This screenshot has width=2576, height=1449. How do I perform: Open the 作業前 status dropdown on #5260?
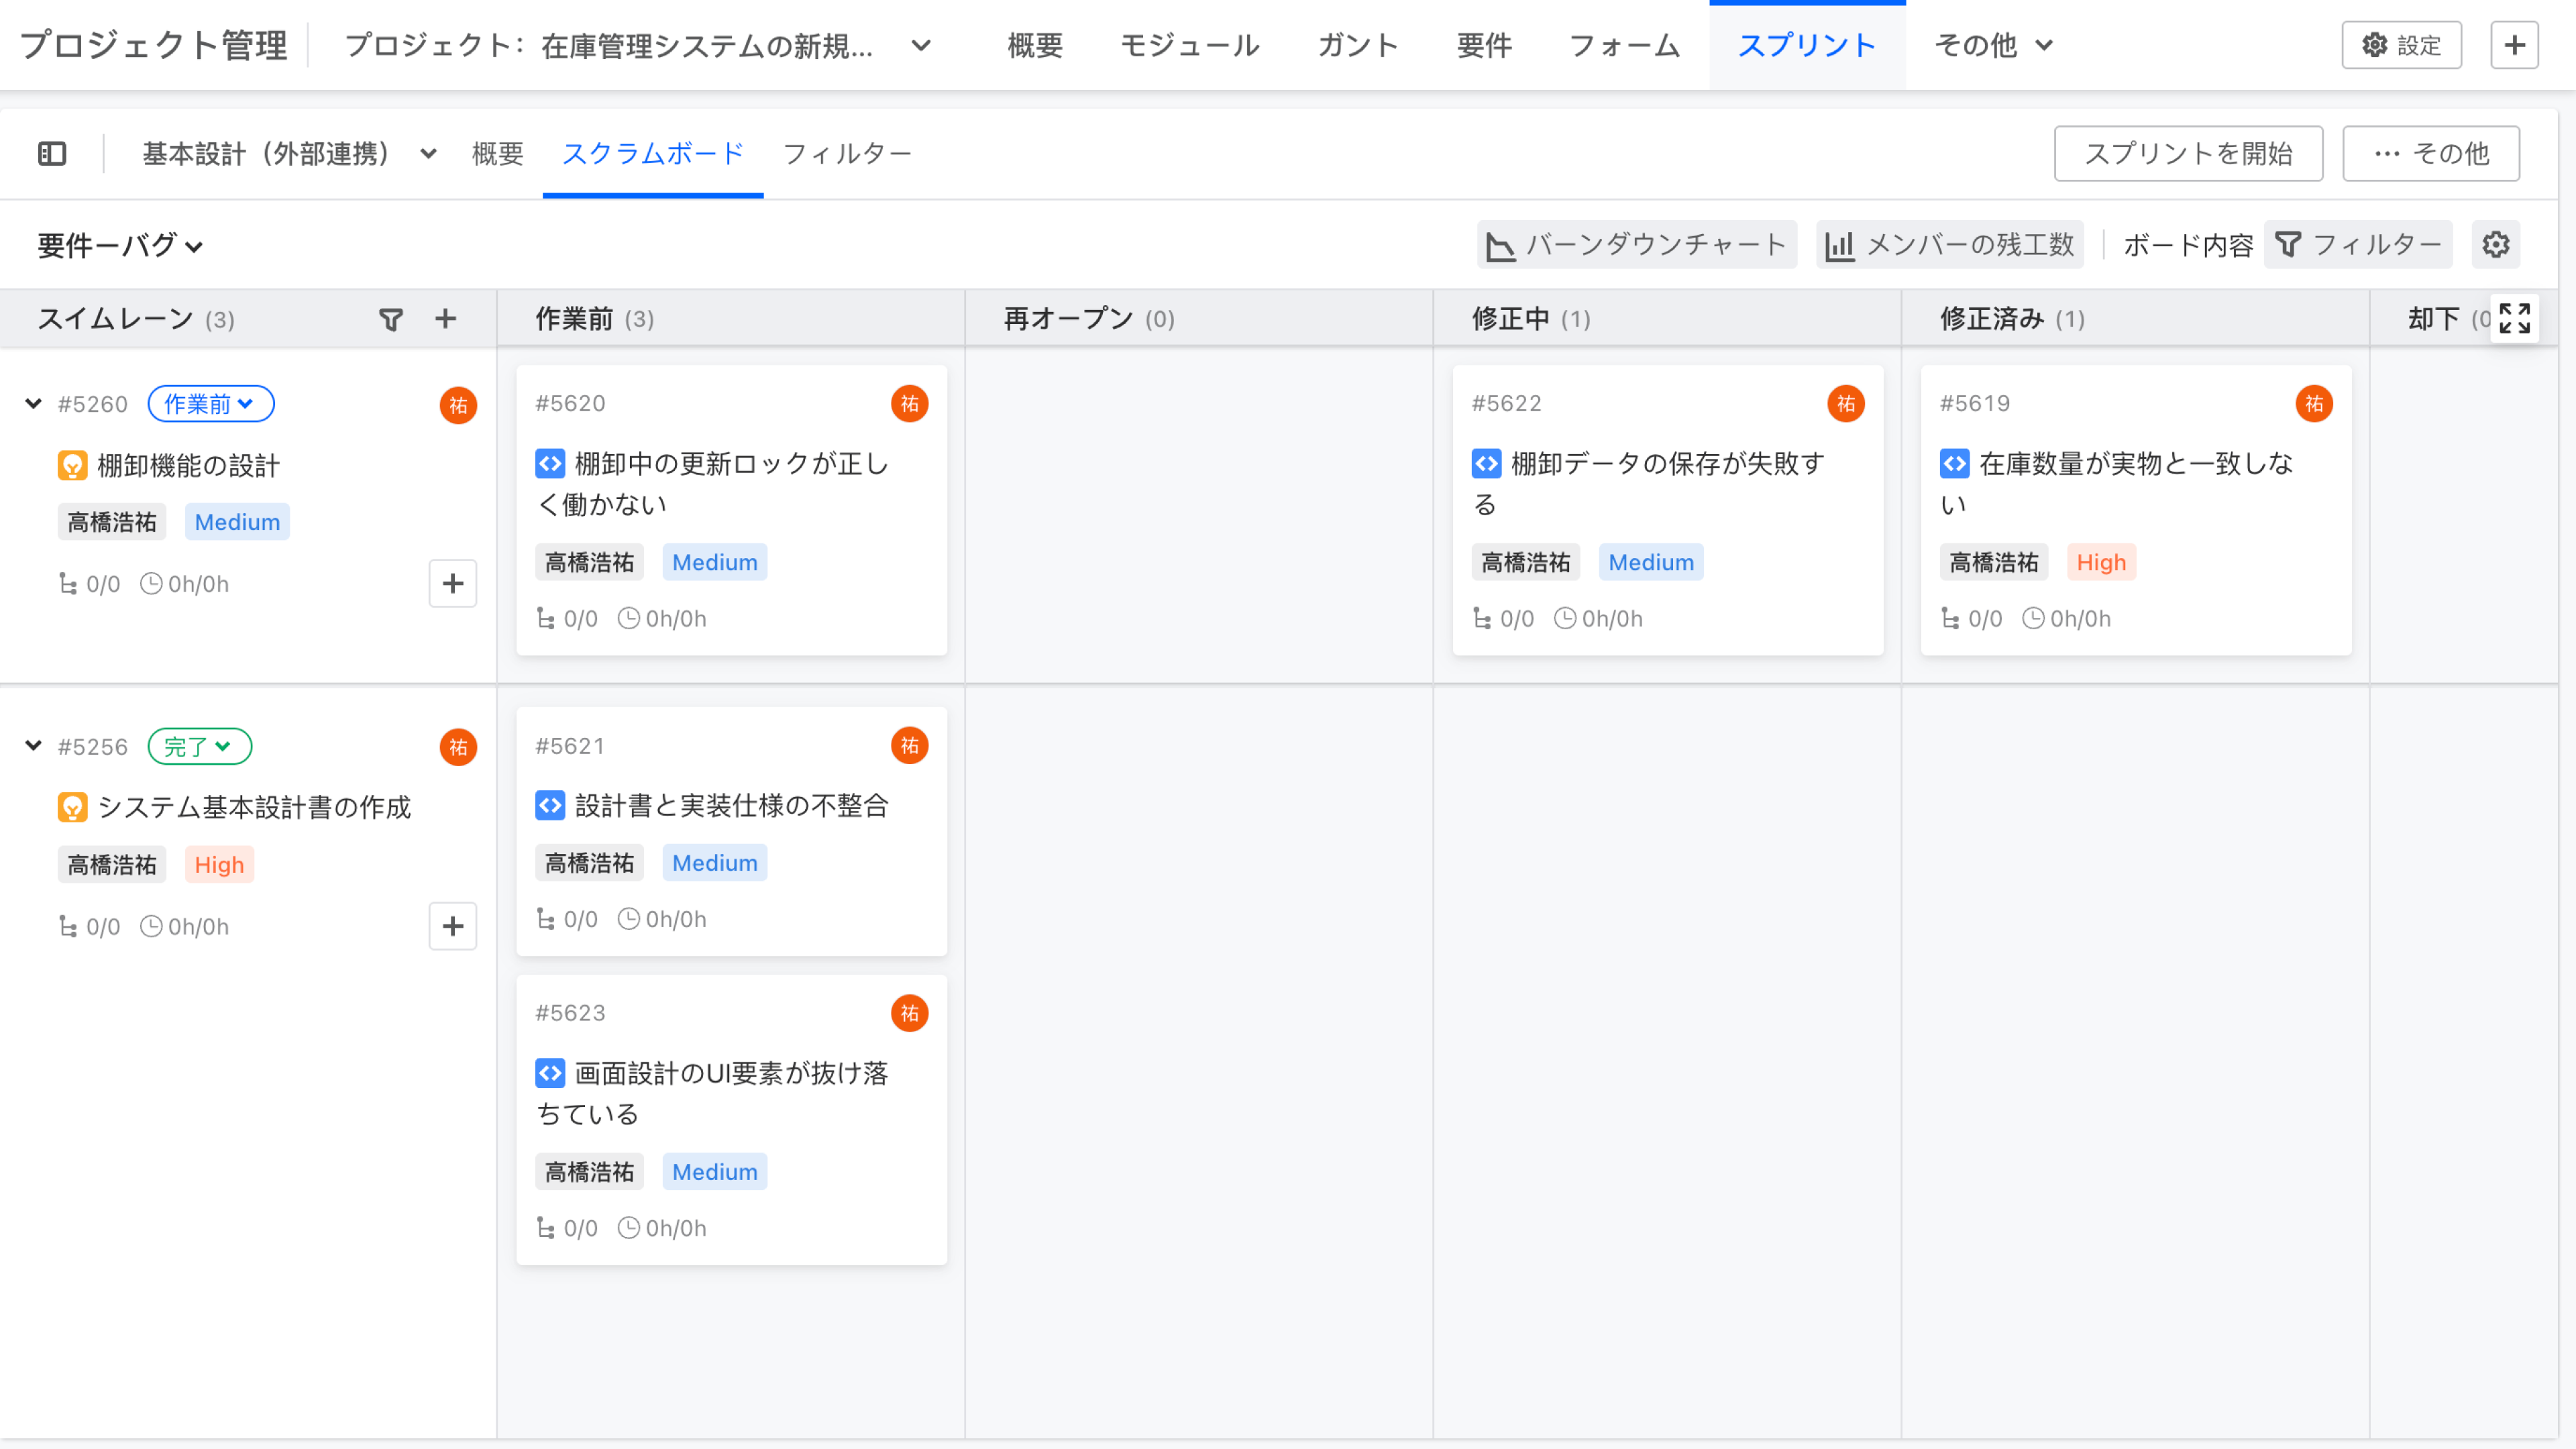pyautogui.click(x=210, y=404)
